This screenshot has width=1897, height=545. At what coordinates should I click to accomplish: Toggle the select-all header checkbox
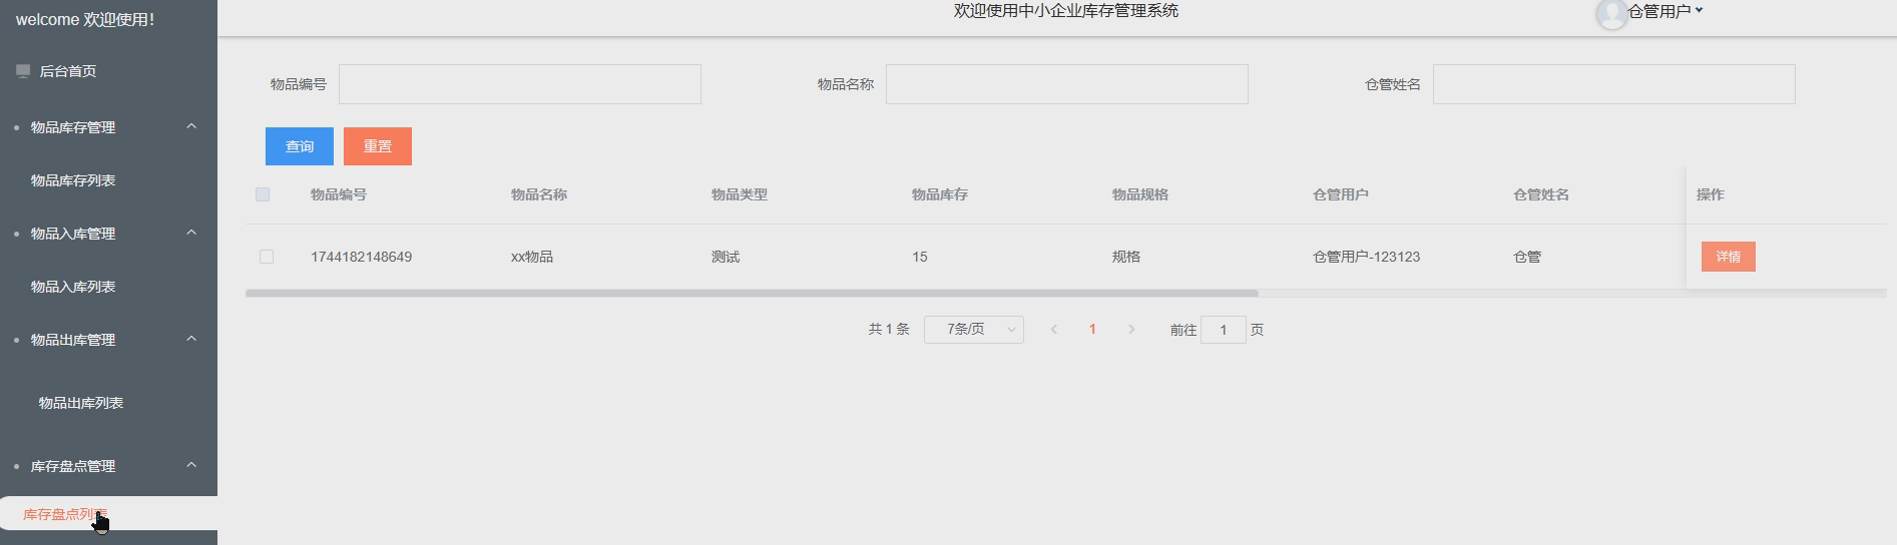pyautogui.click(x=263, y=194)
